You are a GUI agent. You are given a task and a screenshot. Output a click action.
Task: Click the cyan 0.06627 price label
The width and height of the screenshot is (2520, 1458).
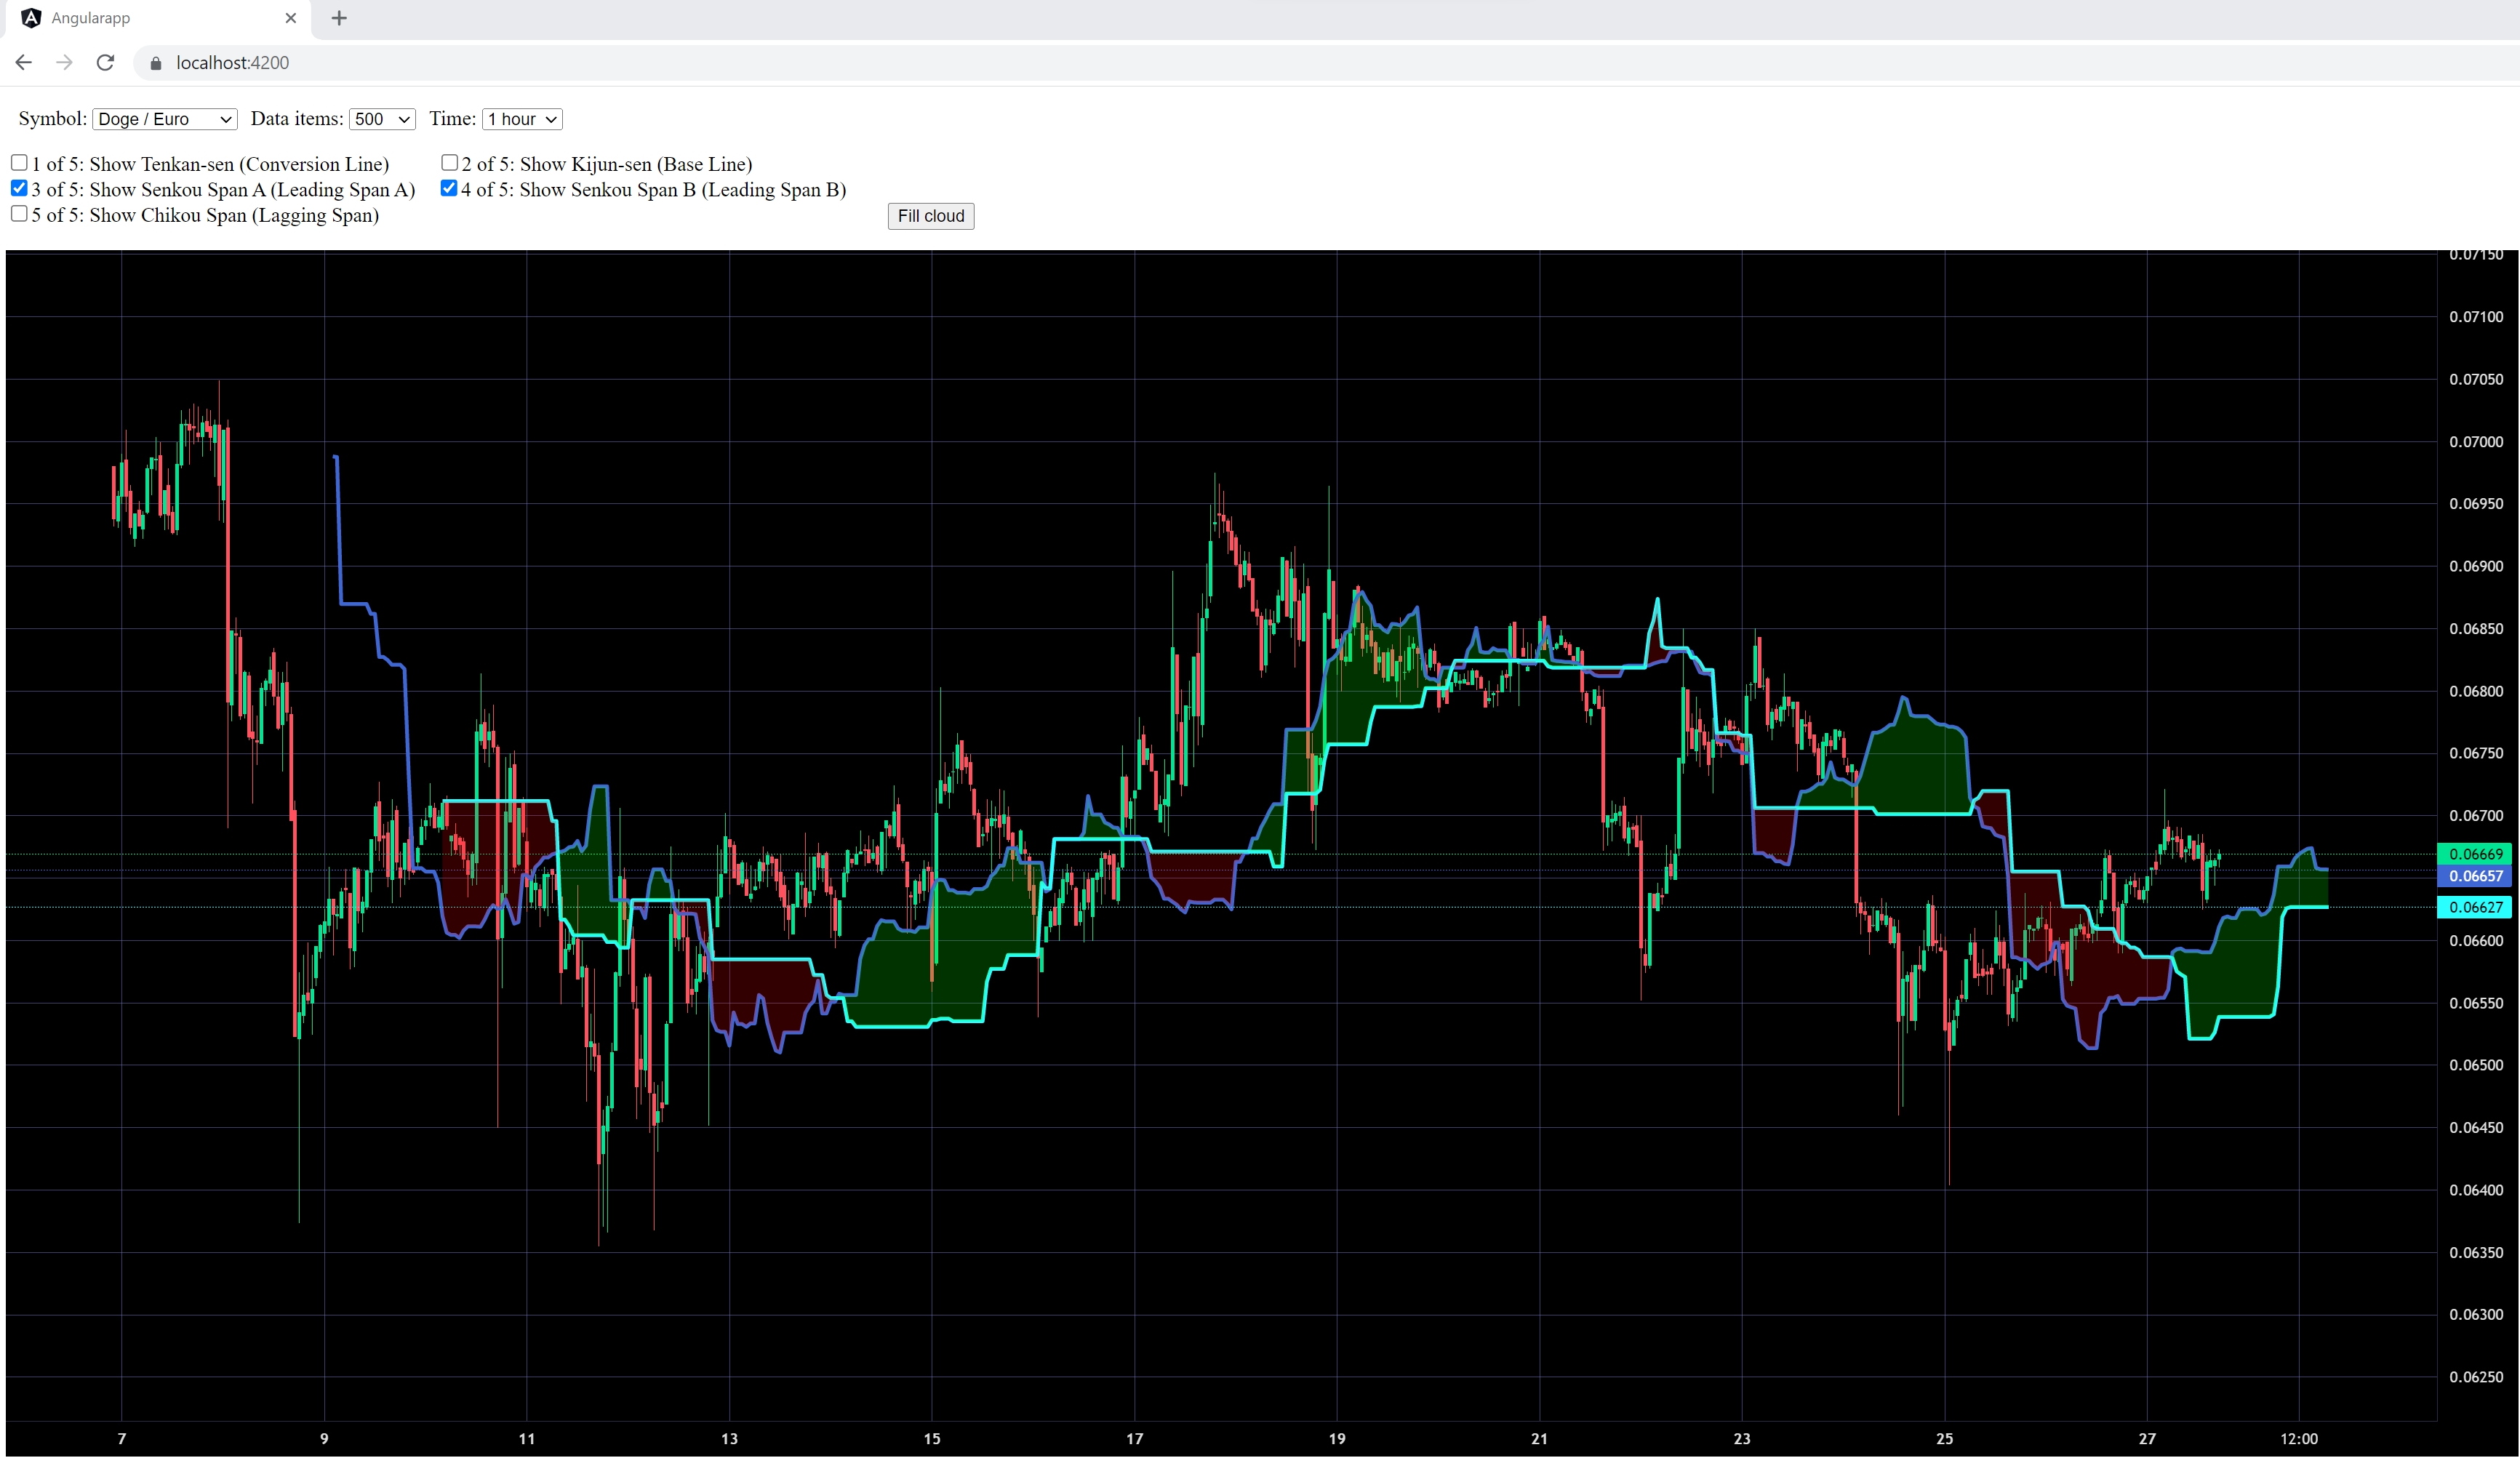click(x=2474, y=907)
